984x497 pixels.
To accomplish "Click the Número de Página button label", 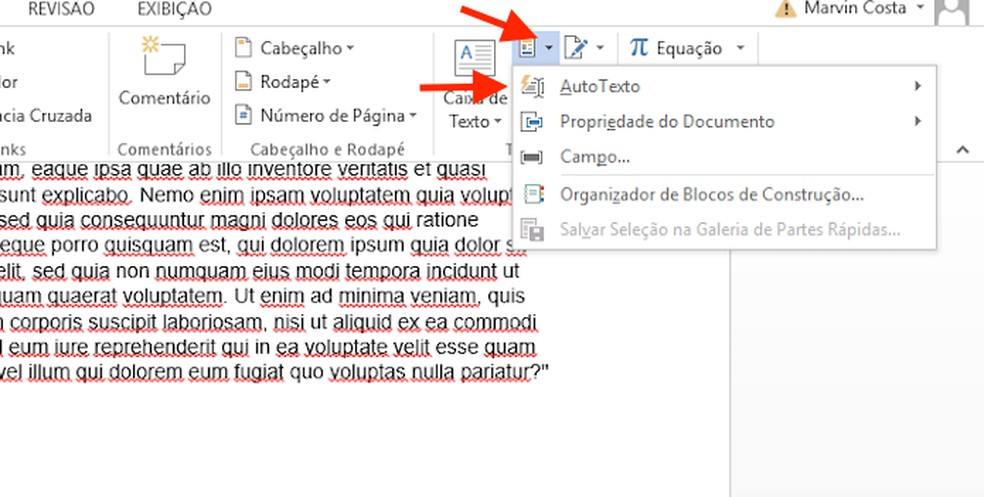I will coord(333,116).
